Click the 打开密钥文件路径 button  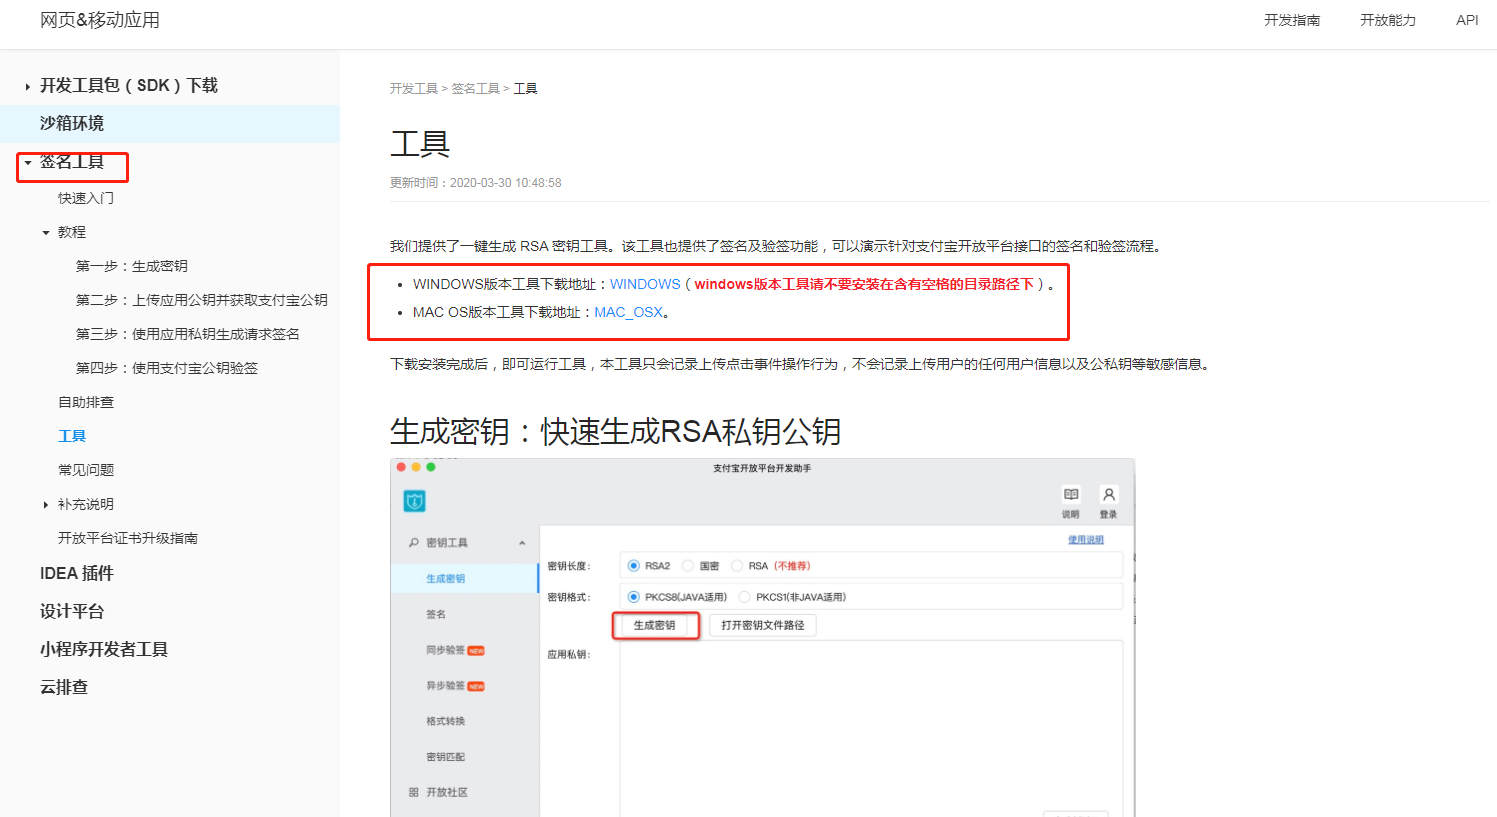pyautogui.click(x=763, y=625)
